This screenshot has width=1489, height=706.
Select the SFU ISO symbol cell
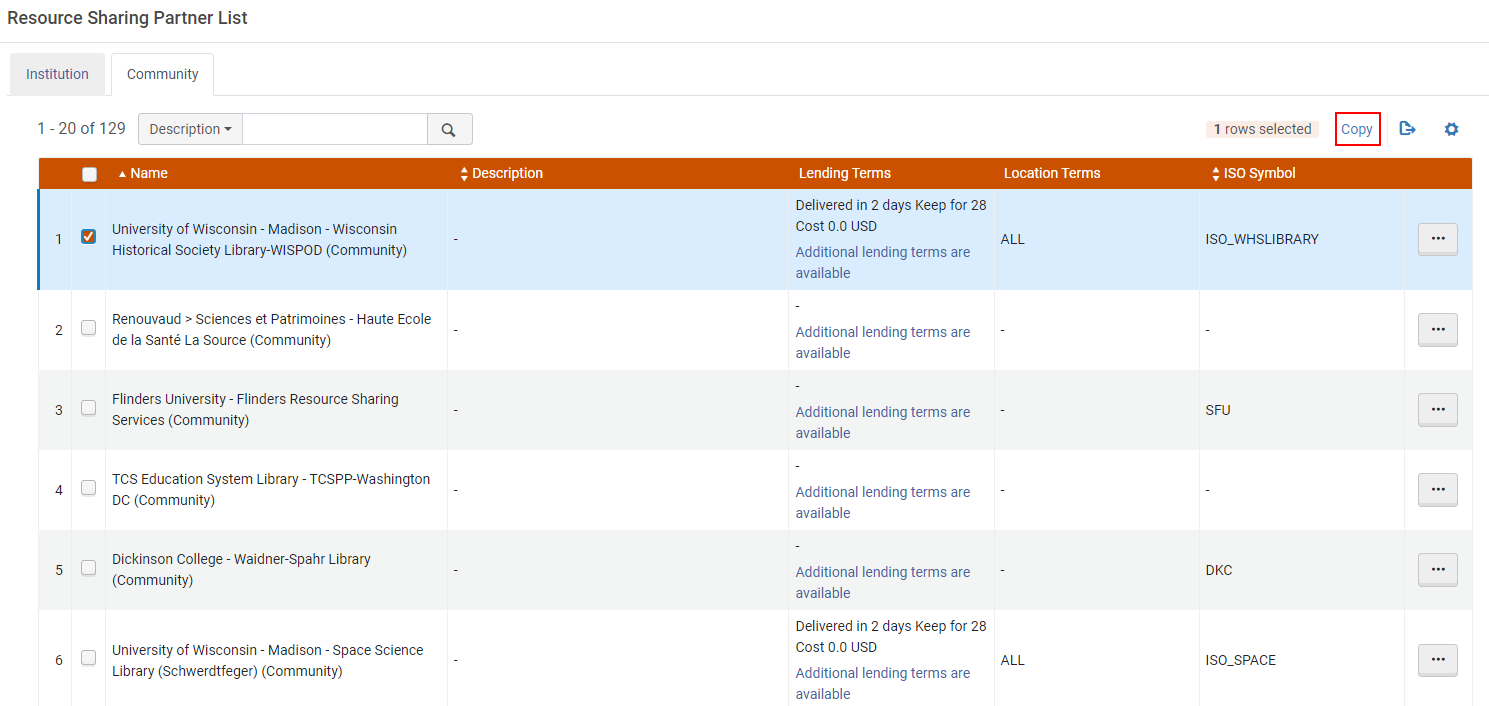pyautogui.click(x=1218, y=410)
